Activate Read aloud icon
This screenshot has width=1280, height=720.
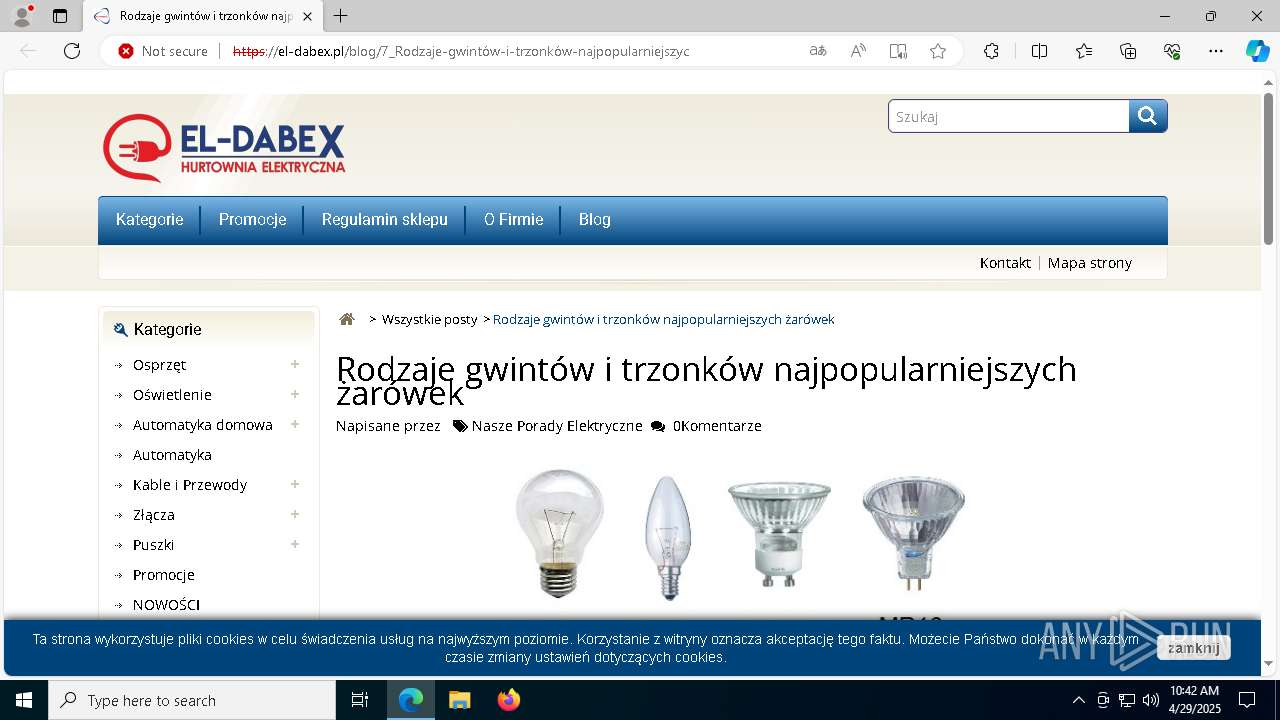(858, 51)
